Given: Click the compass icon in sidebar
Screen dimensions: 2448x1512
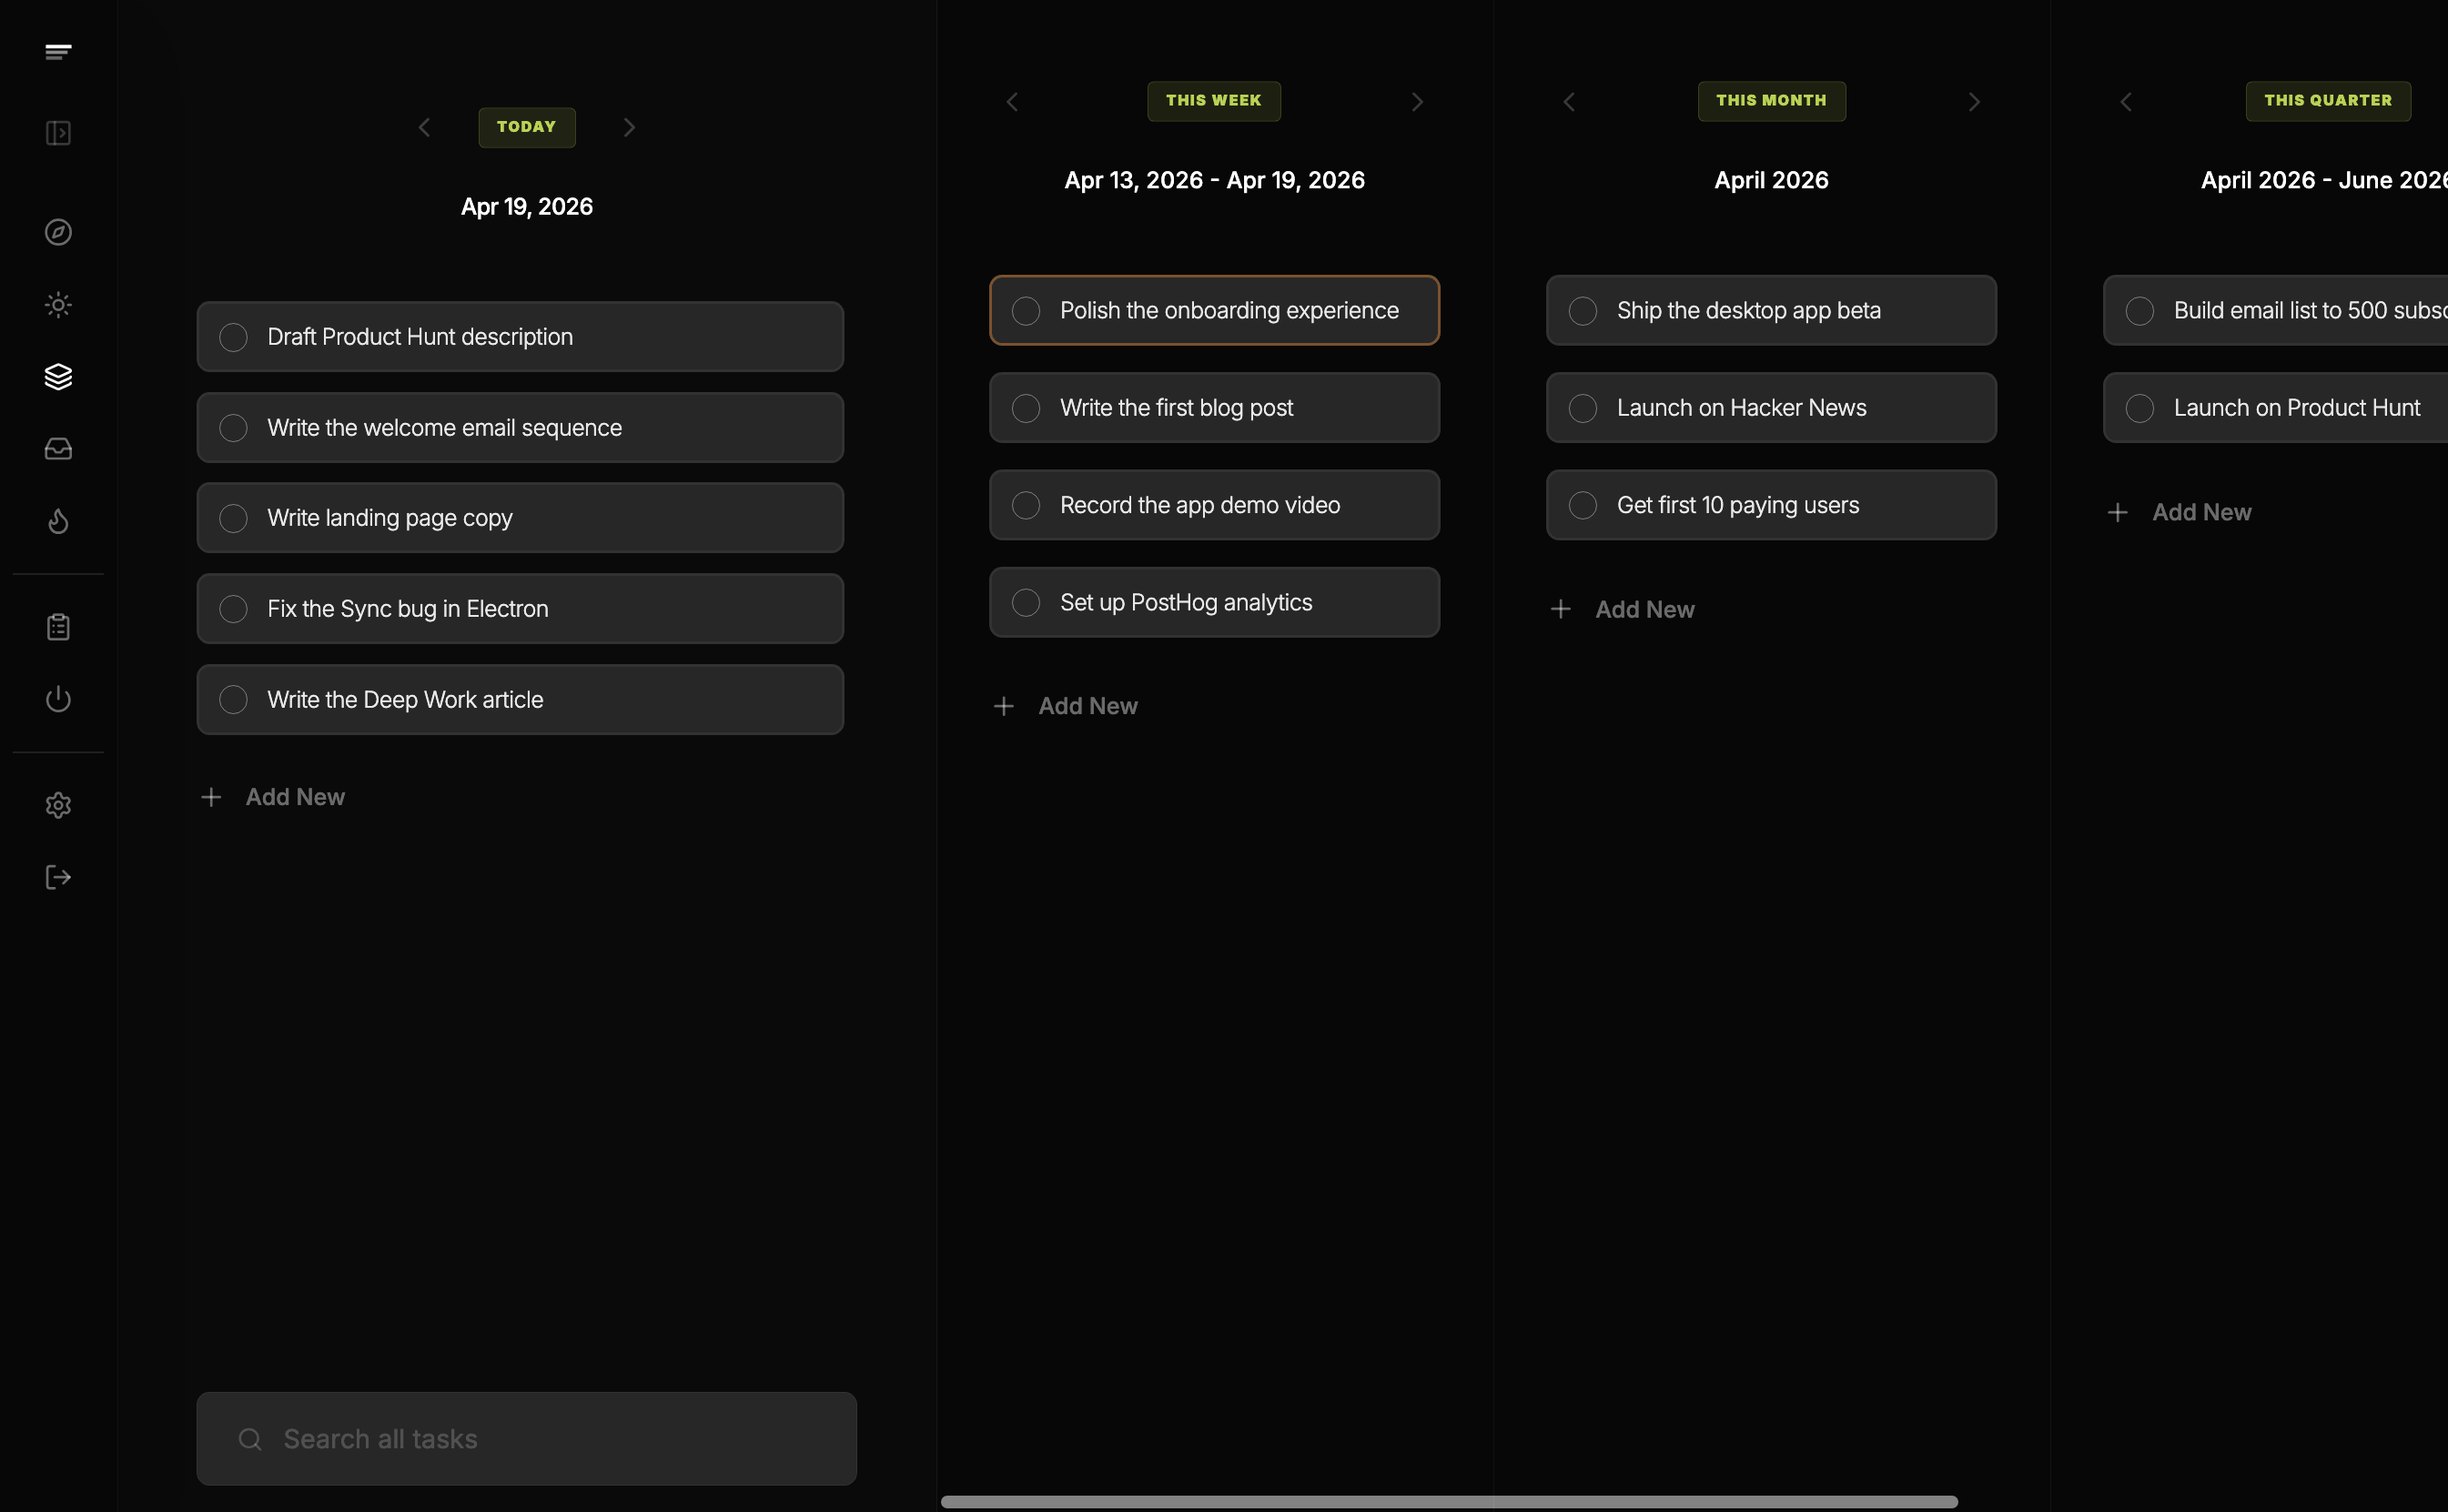Looking at the screenshot, I should click(58, 232).
